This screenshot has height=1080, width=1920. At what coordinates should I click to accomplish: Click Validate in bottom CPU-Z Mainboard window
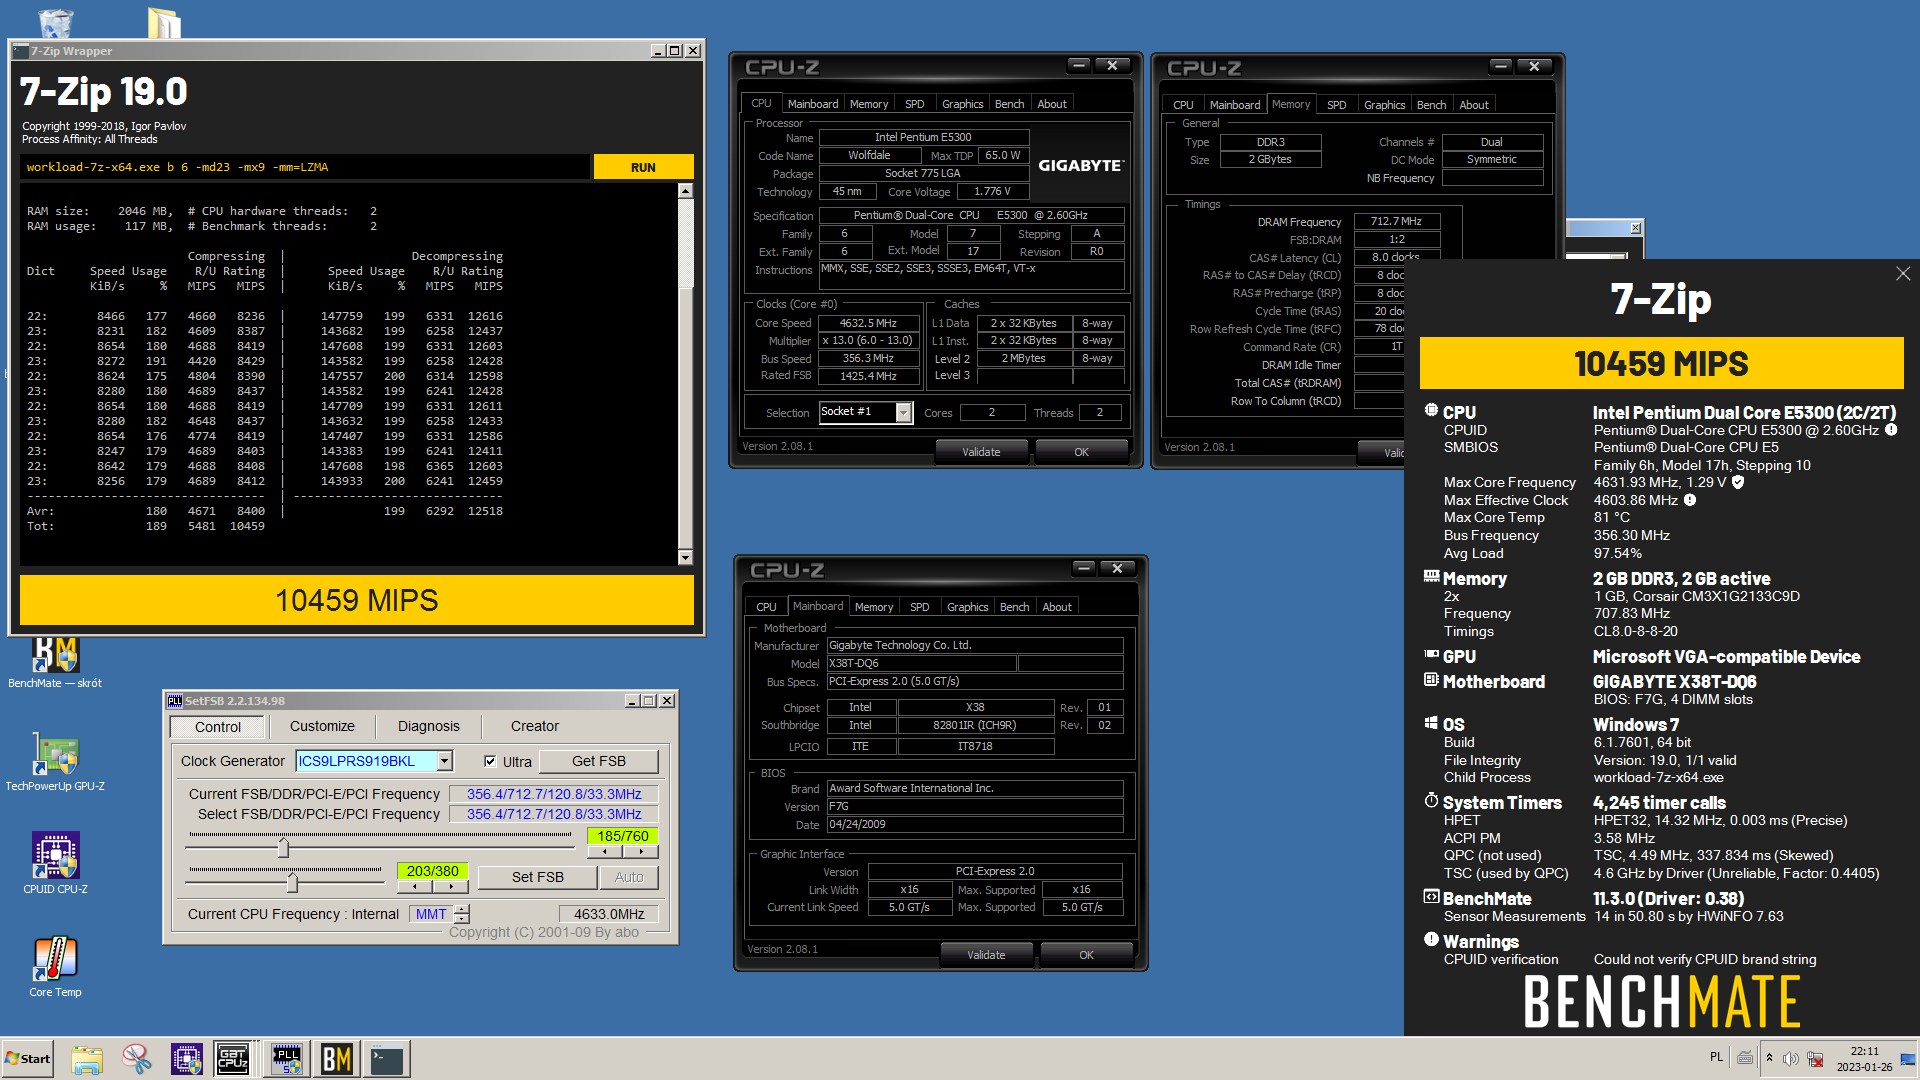click(x=986, y=955)
